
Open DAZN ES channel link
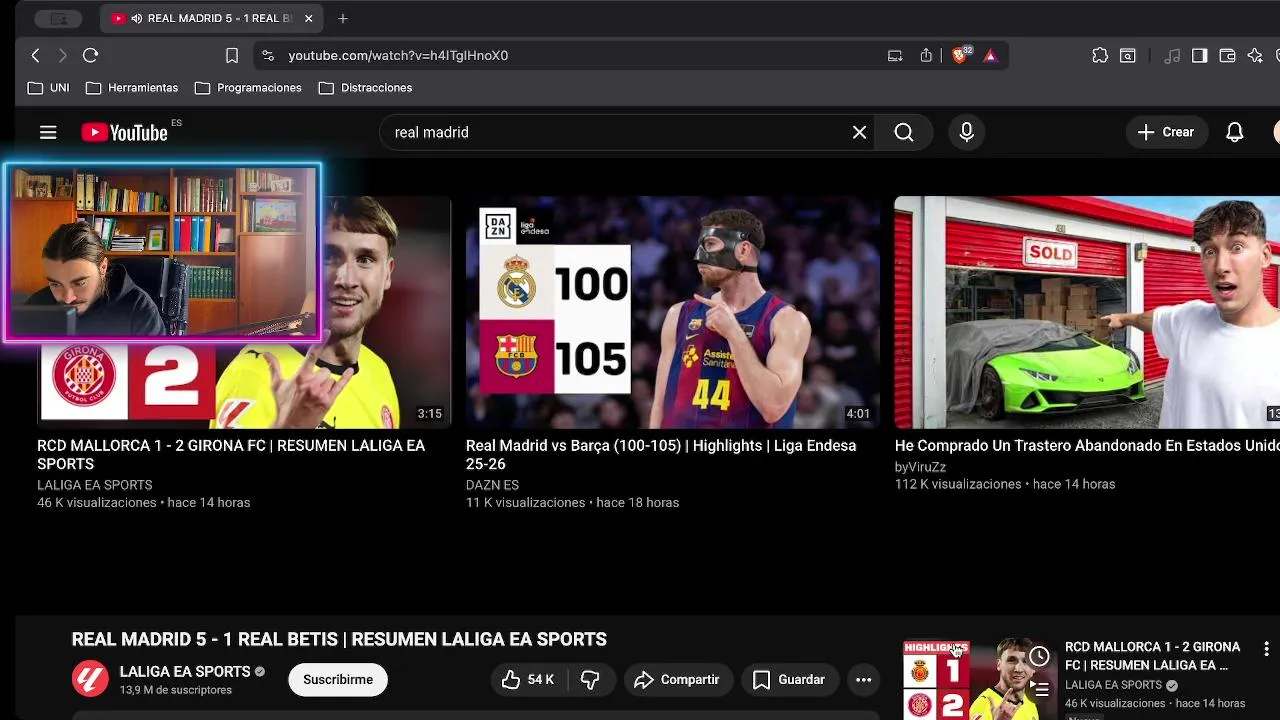click(x=492, y=485)
